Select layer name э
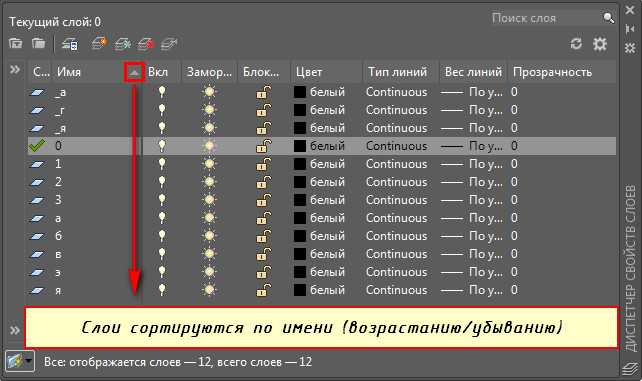Screen dimensions: 642x381 58,273
